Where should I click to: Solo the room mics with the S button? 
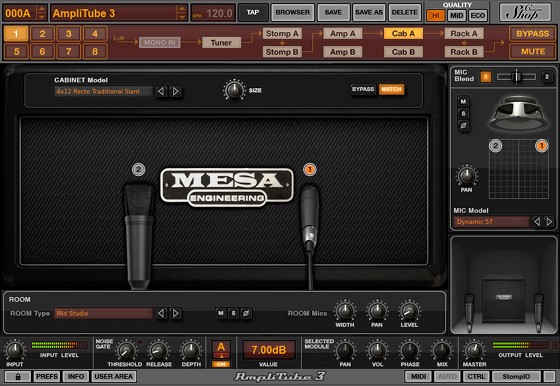tap(233, 313)
